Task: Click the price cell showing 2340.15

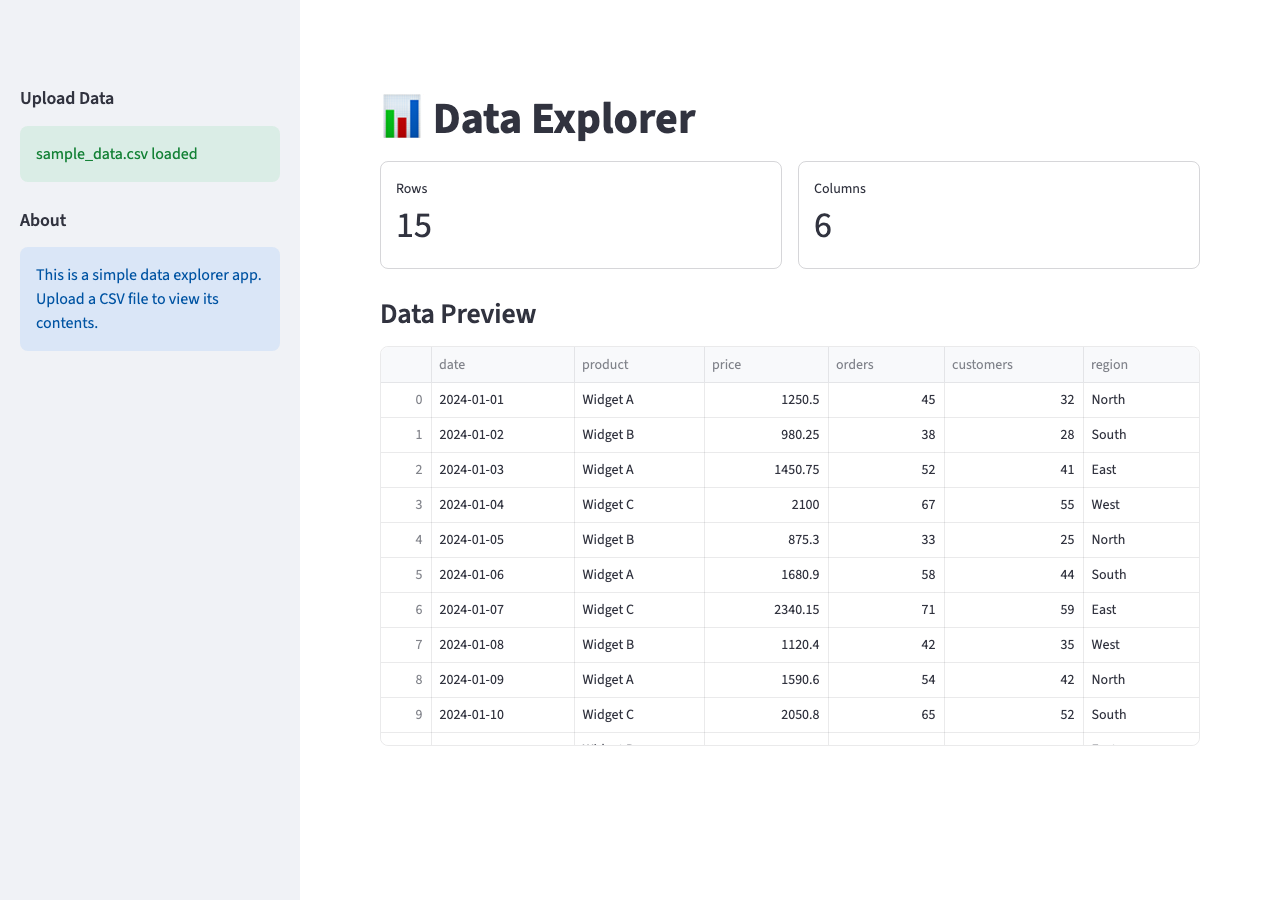Action: 796,610
